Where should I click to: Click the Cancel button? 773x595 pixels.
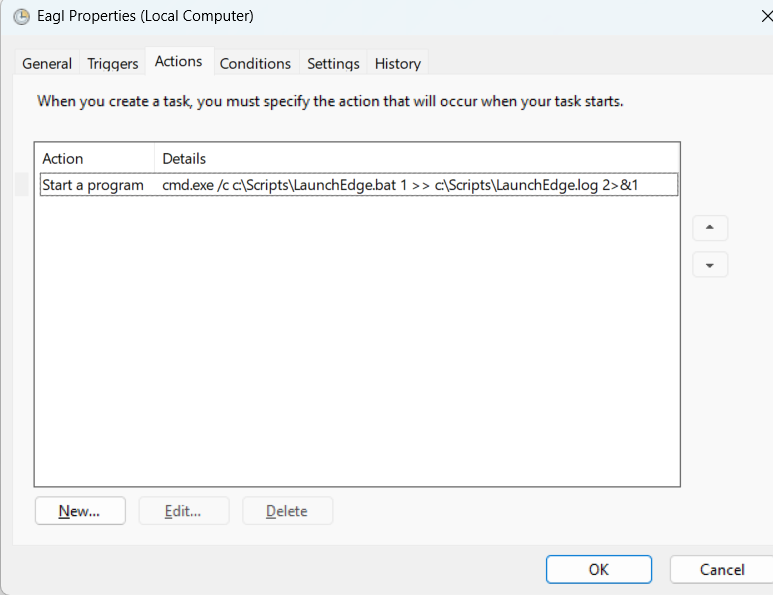[x=722, y=569]
